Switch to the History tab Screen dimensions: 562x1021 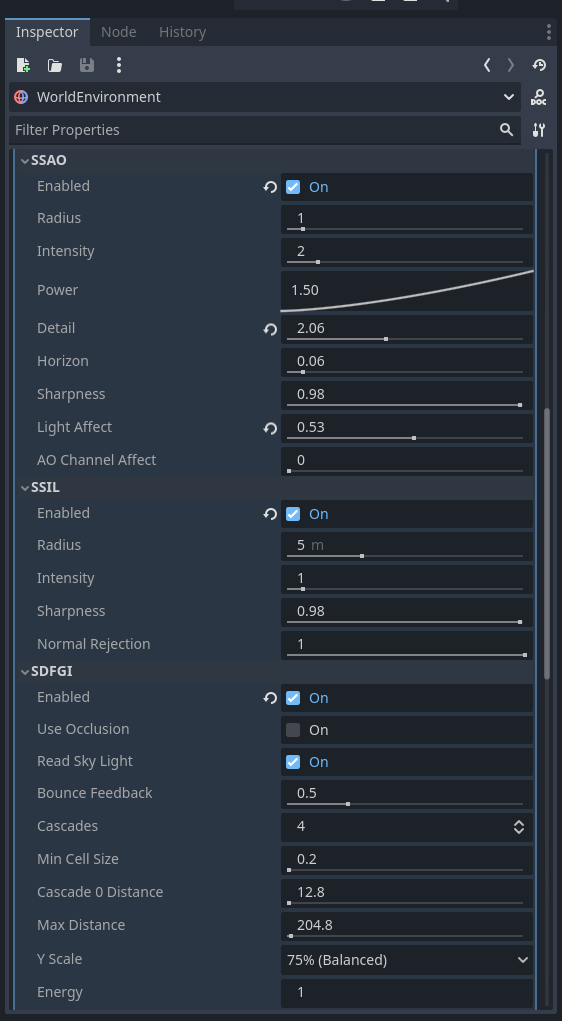click(182, 32)
